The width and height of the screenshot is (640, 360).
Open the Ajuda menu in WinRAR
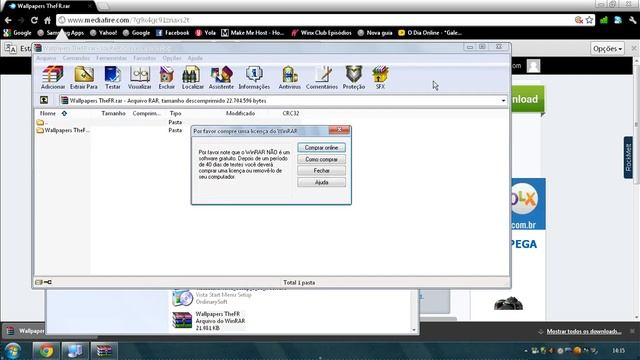click(x=195, y=58)
